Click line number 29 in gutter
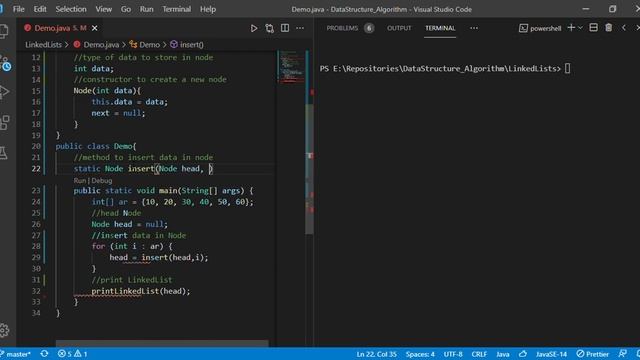Viewport: 640px width, 360px height. (x=36, y=258)
